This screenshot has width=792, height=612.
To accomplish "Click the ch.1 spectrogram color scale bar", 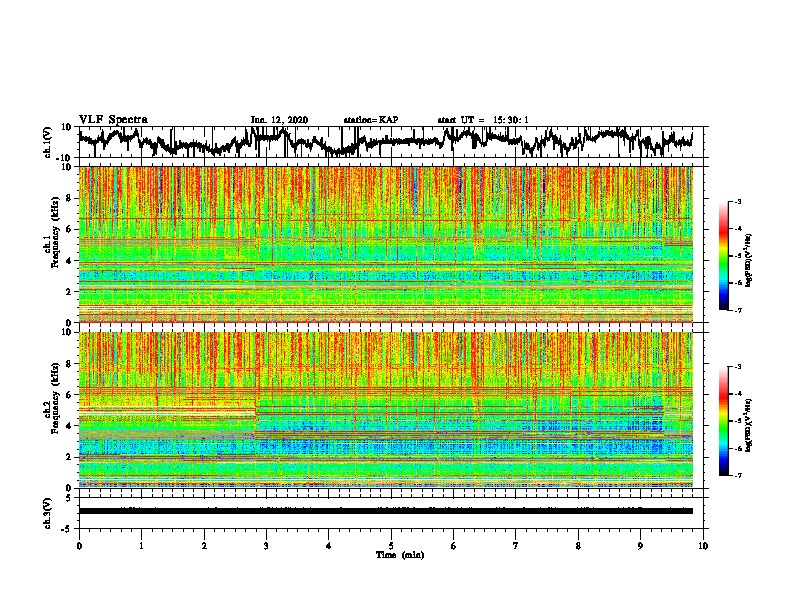I will pyautogui.click(x=724, y=256).
